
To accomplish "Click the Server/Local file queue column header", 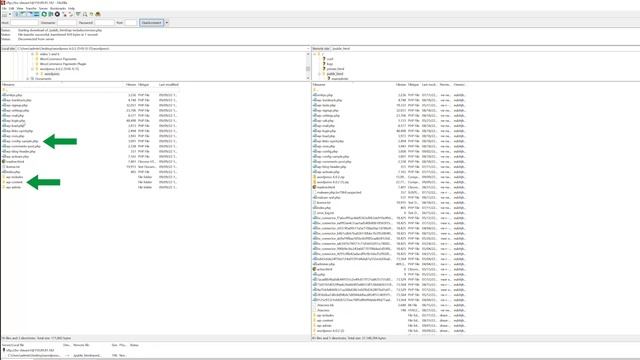I will (x=13, y=345).
